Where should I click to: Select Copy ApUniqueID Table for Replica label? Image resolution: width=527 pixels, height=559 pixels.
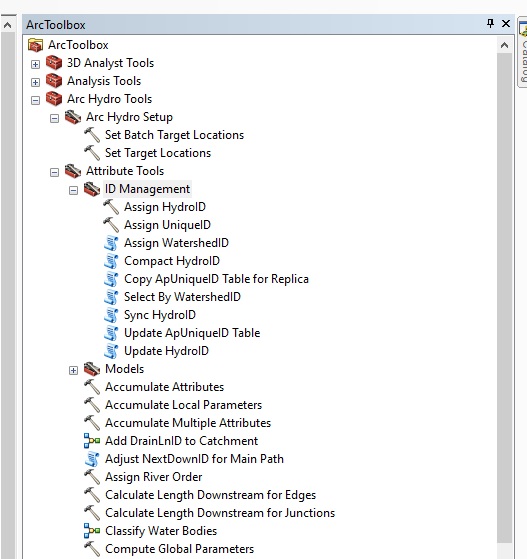coord(216,279)
